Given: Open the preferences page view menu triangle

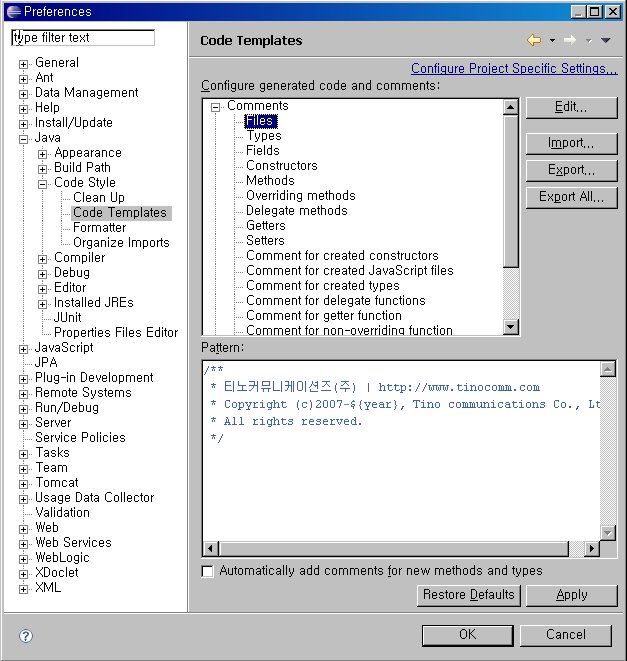Looking at the screenshot, I should click(605, 40).
